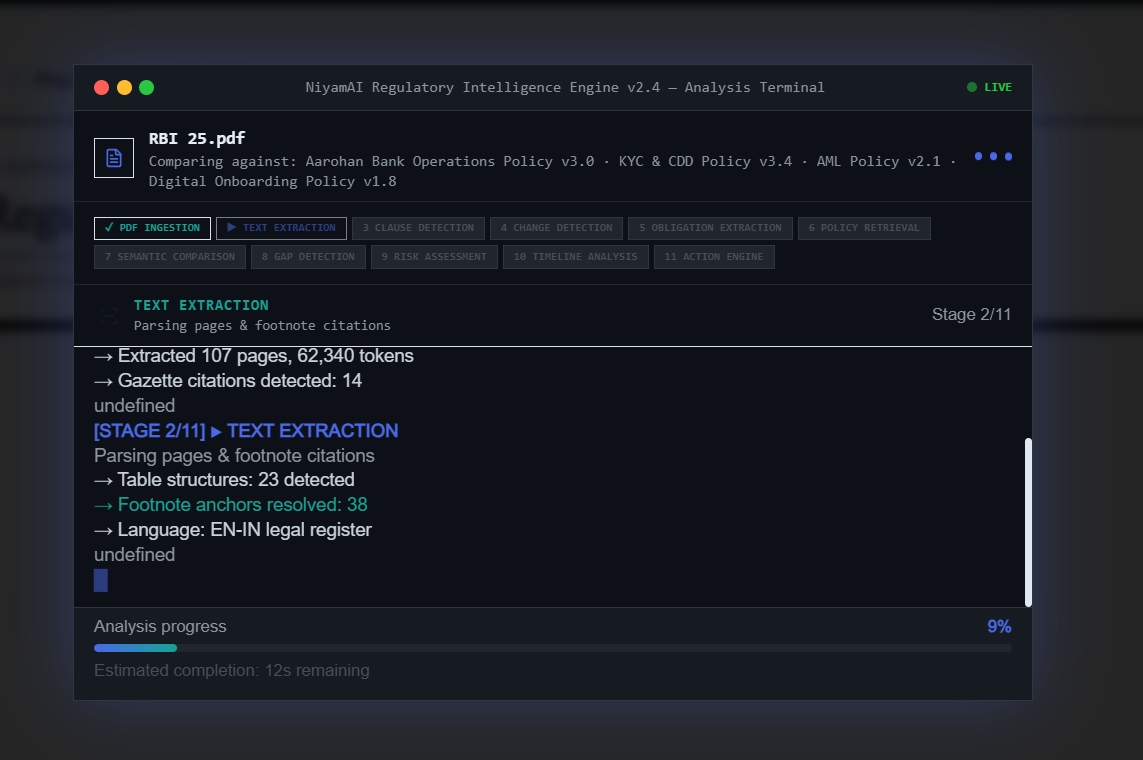
Task: Select the 6 POLICY RETRIEVAL stage
Action: pyautogui.click(x=864, y=228)
